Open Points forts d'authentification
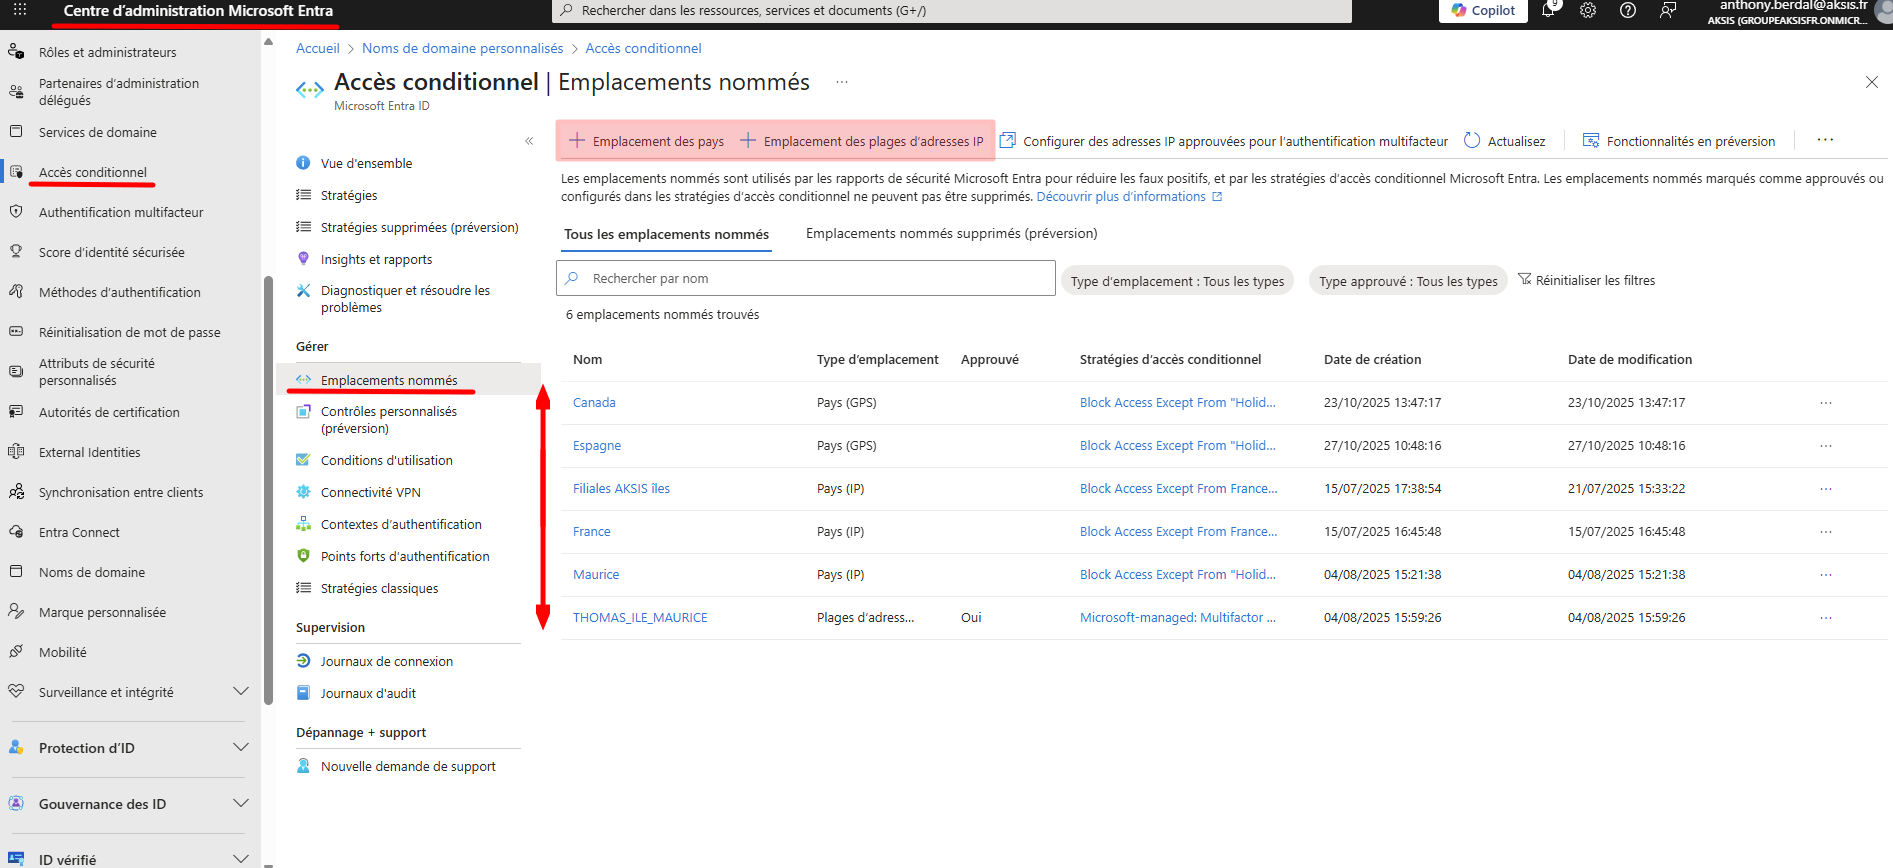 pyautogui.click(x=405, y=556)
